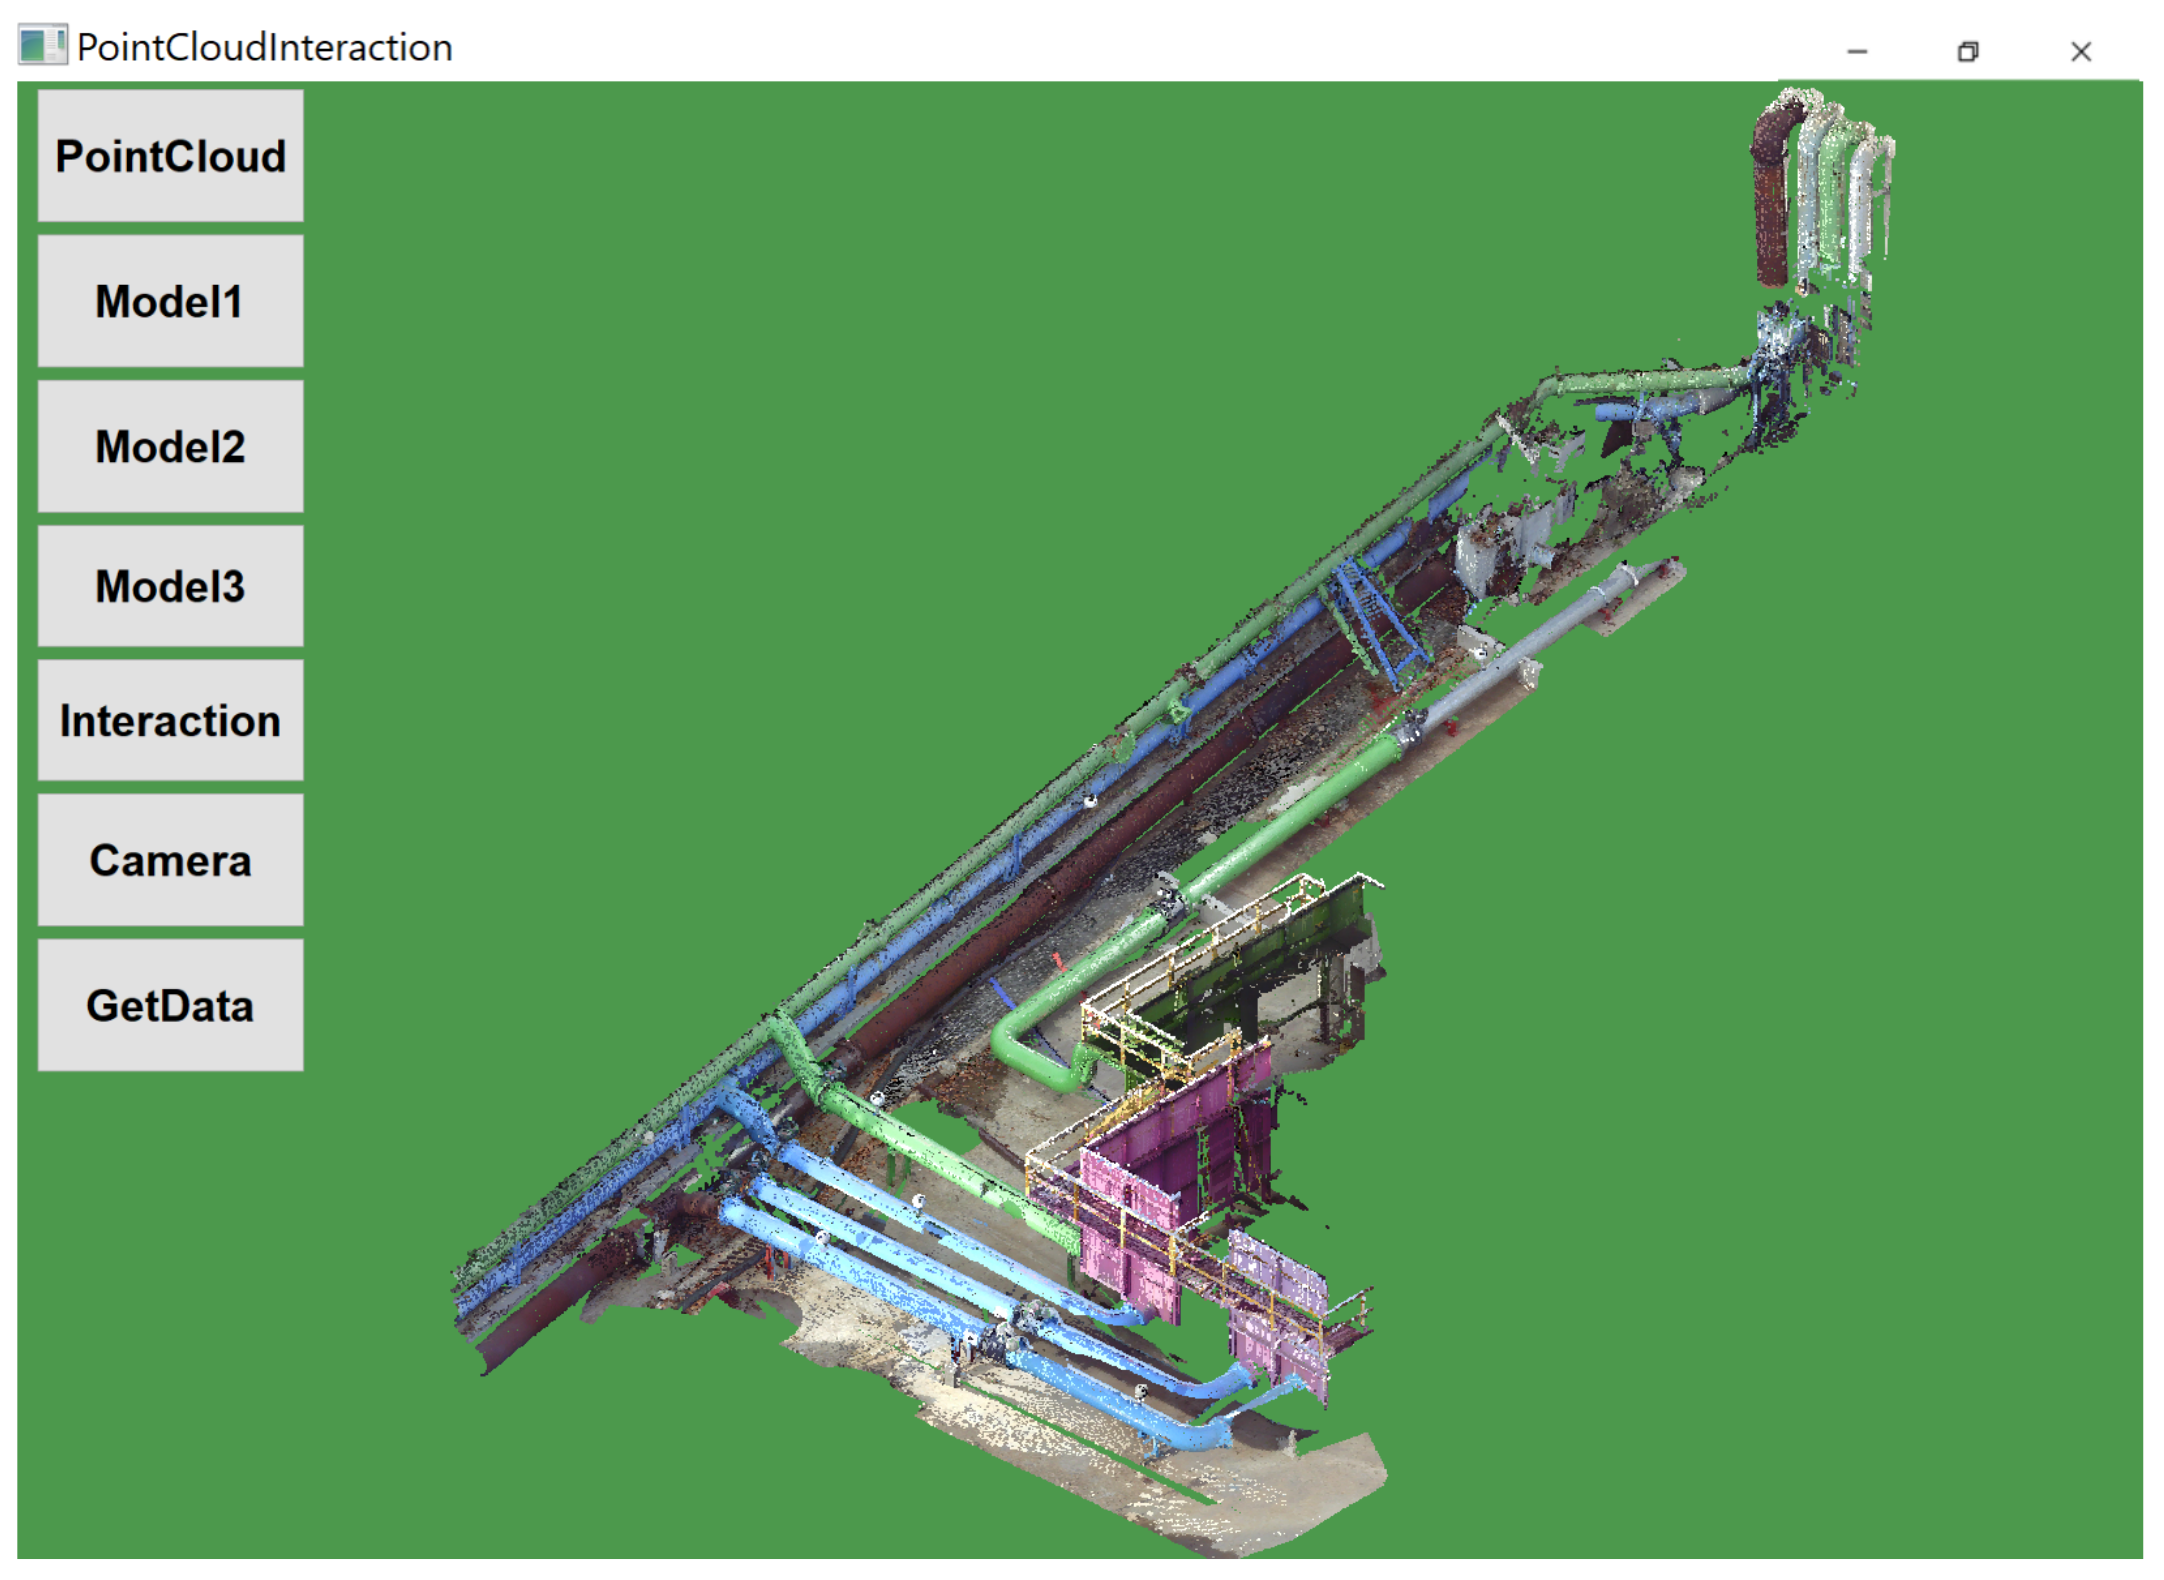Screen dimensions: 2164x1580
Task: Click the PointCloud button
Action: 170,156
